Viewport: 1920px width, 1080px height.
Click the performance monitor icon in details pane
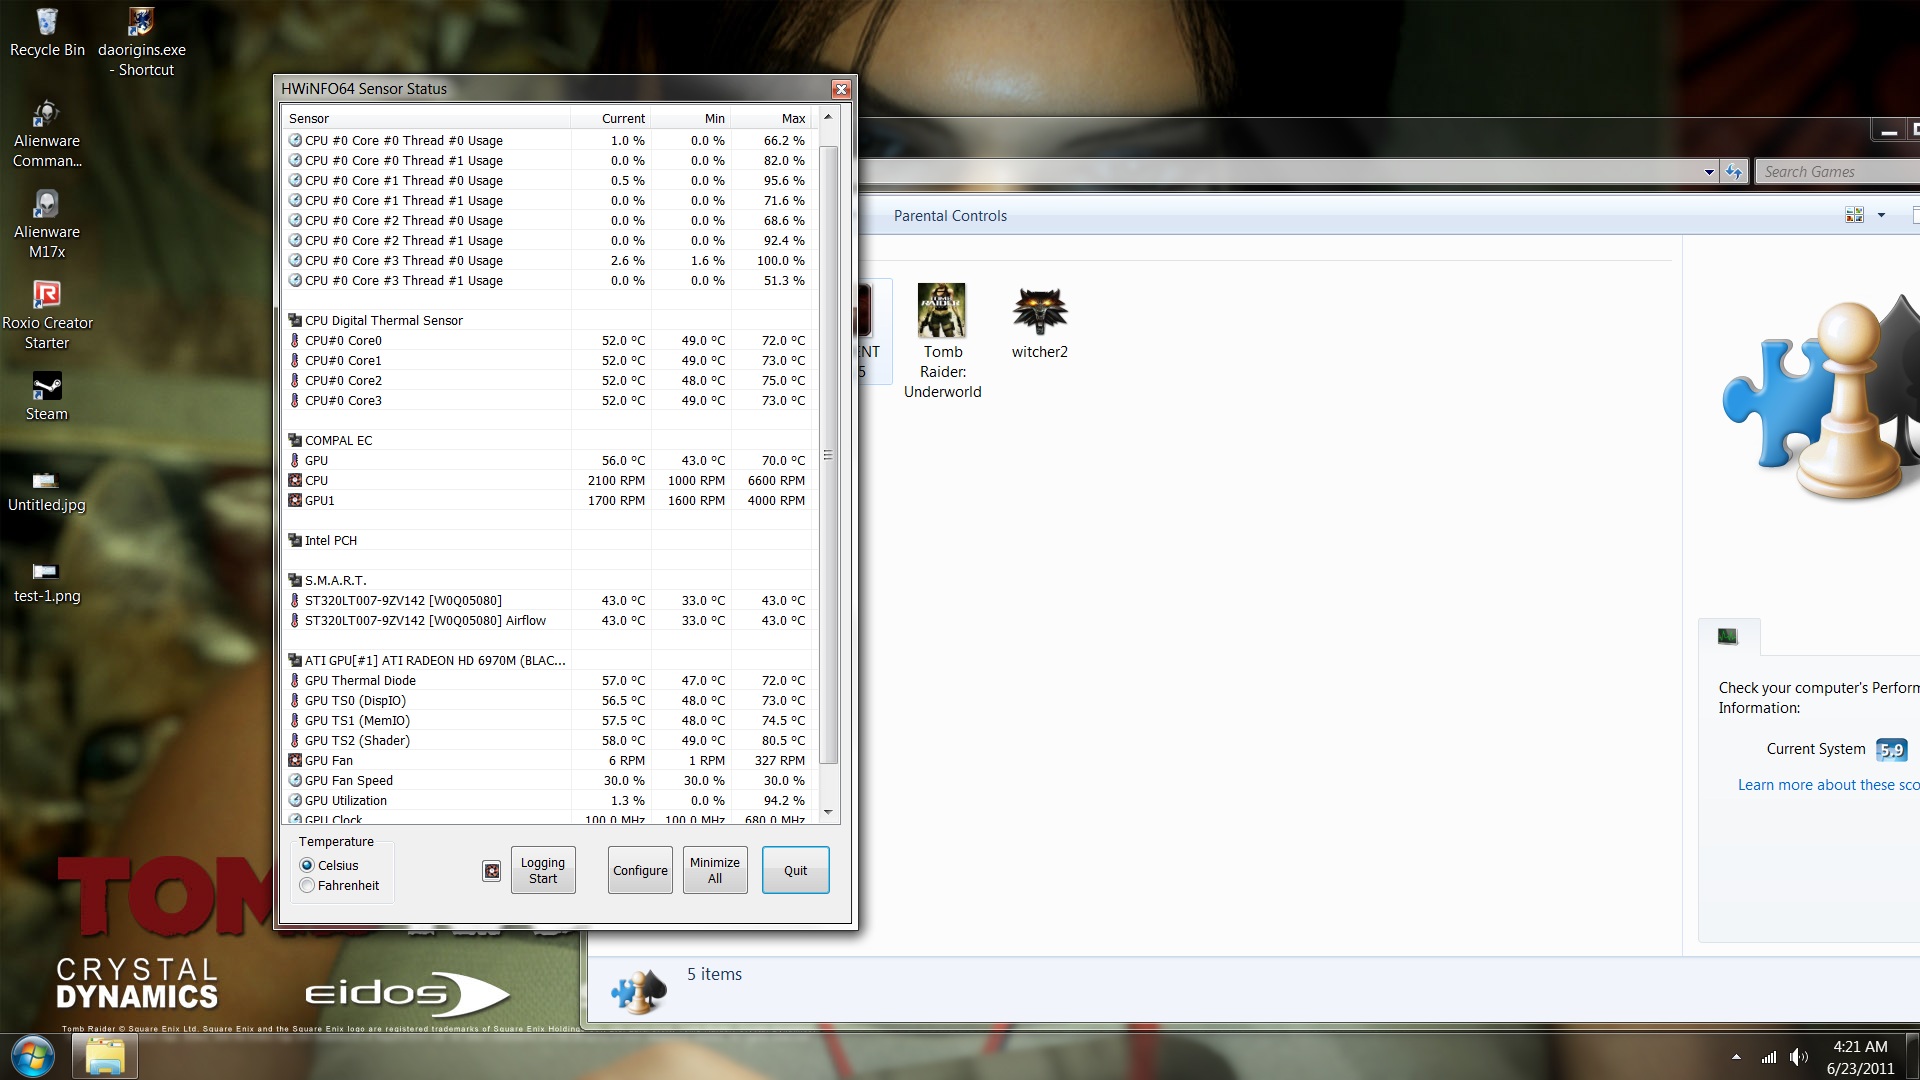(x=1727, y=636)
